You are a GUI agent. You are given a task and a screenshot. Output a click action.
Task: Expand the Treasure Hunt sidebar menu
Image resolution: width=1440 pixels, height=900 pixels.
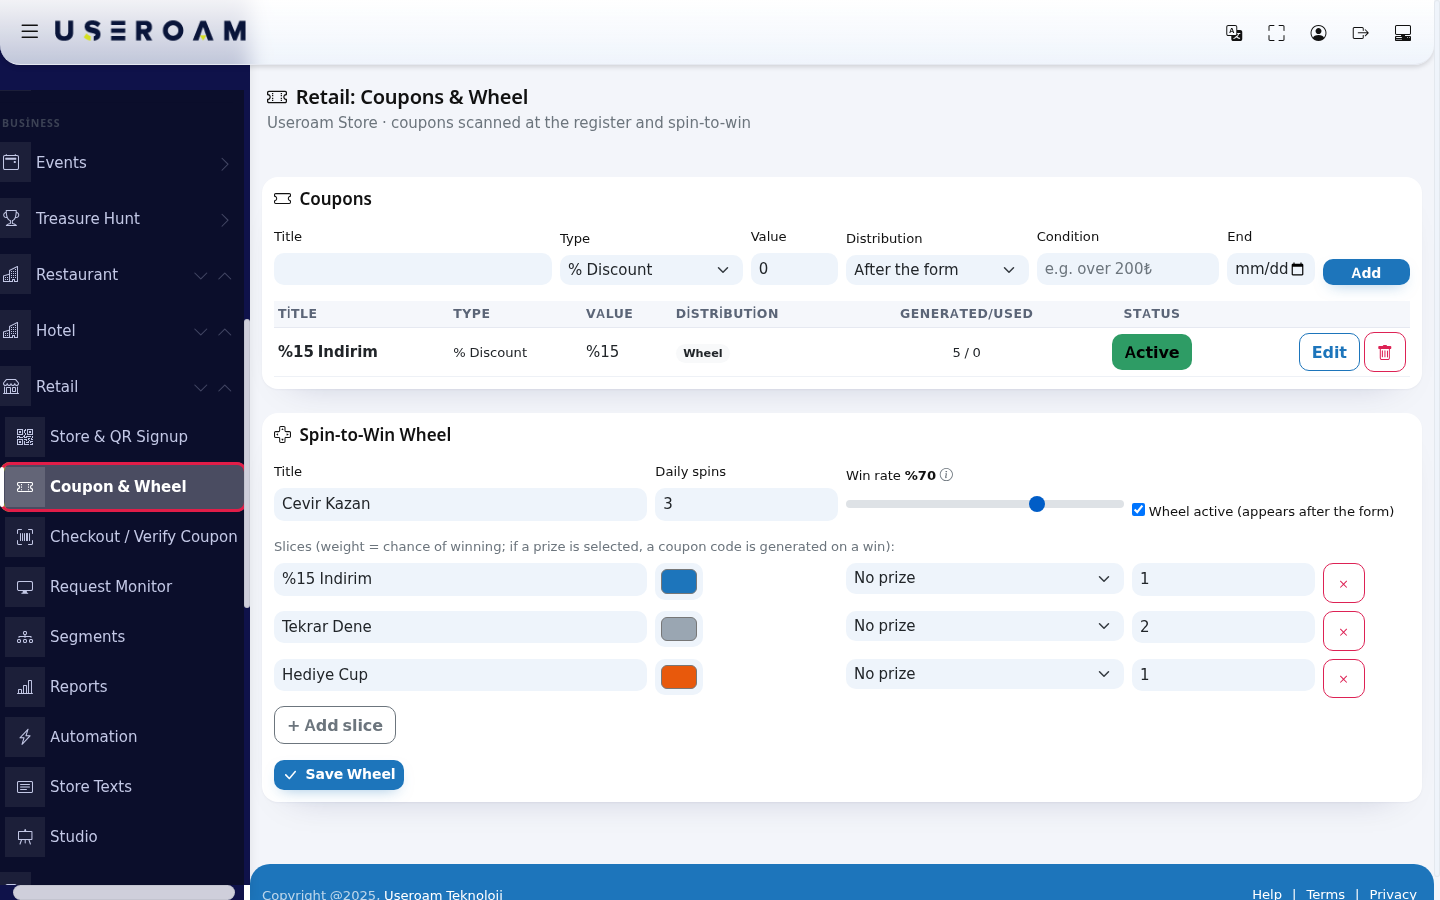pos(224,219)
